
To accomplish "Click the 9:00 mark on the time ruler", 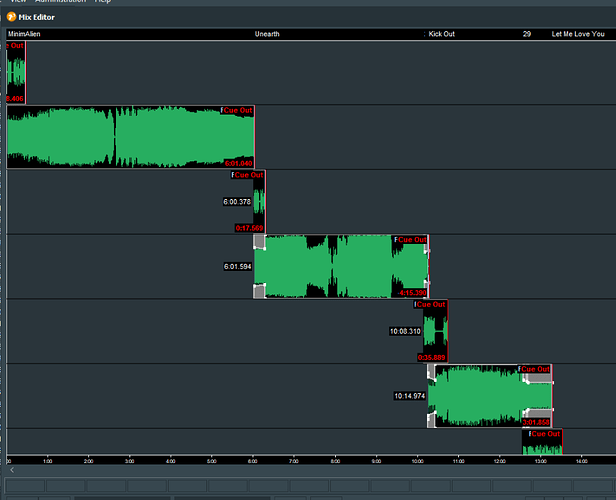I will [376, 461].
